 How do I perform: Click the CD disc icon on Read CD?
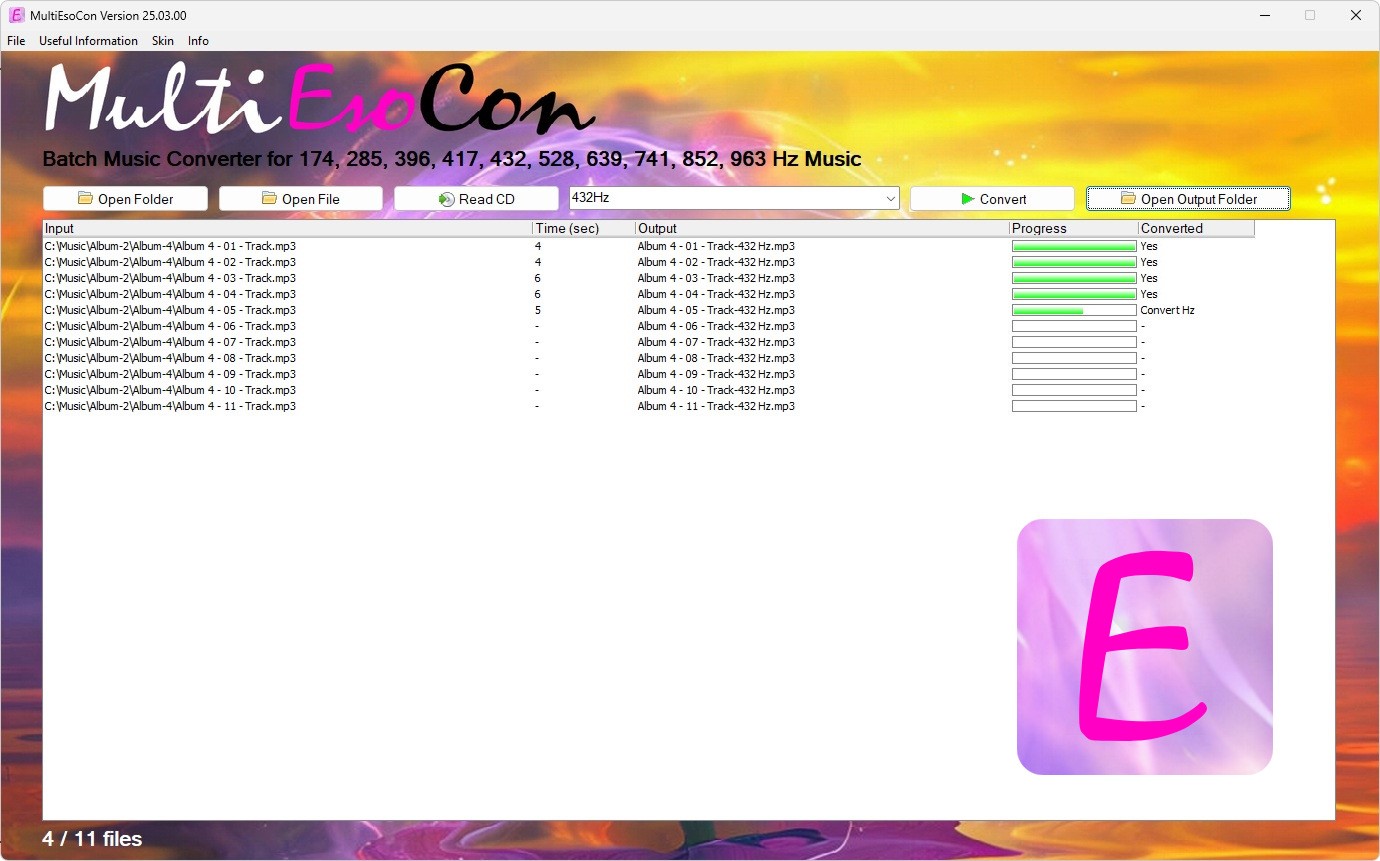446,199
